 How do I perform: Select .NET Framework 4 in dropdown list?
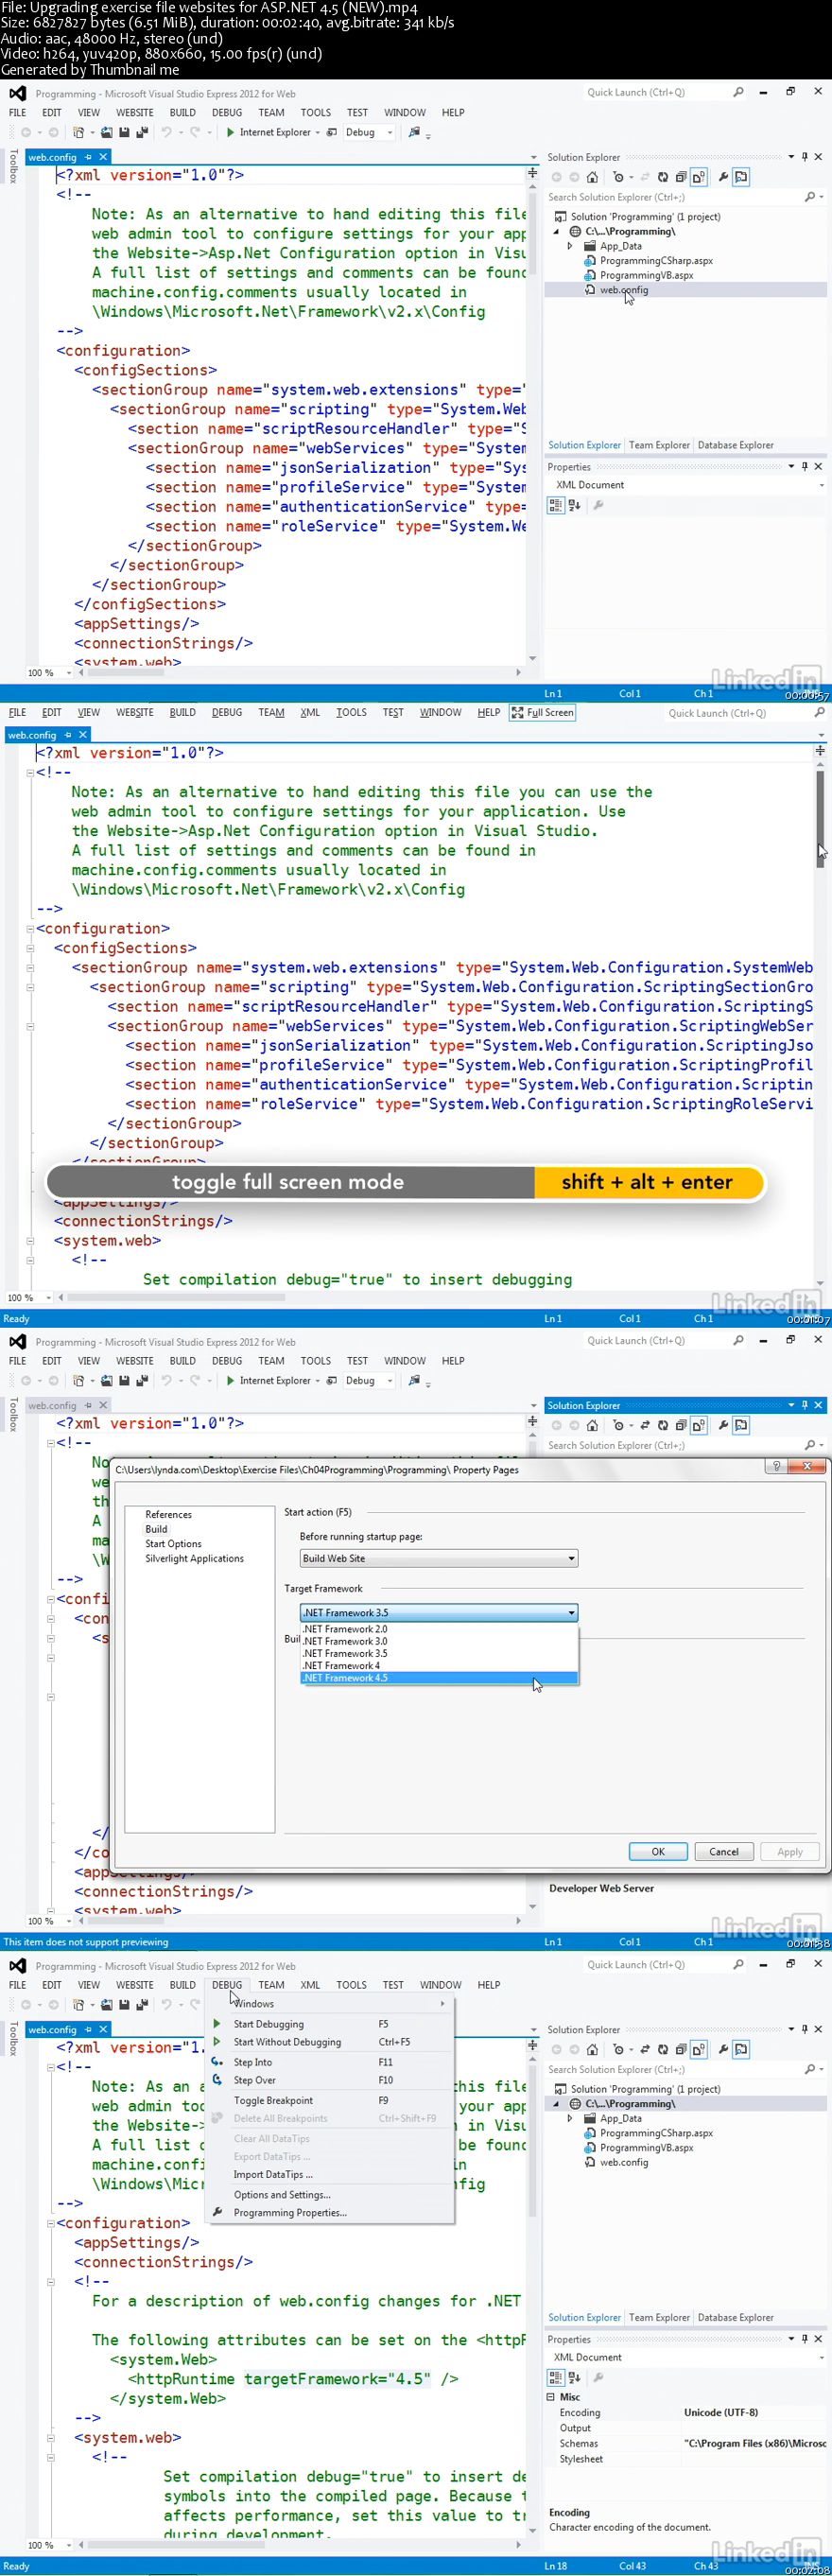[x=439, y=1665]
